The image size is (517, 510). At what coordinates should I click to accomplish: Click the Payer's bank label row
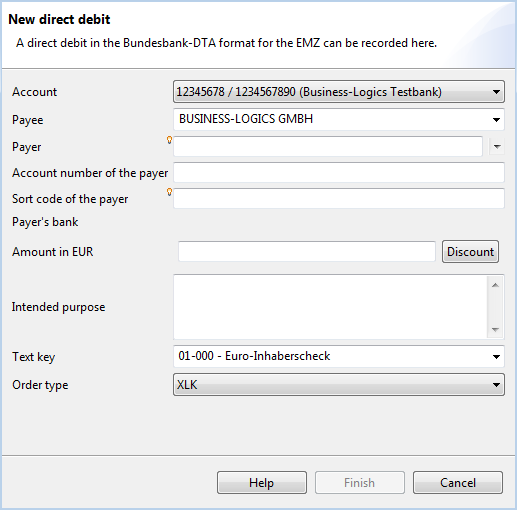click(45, 222)
